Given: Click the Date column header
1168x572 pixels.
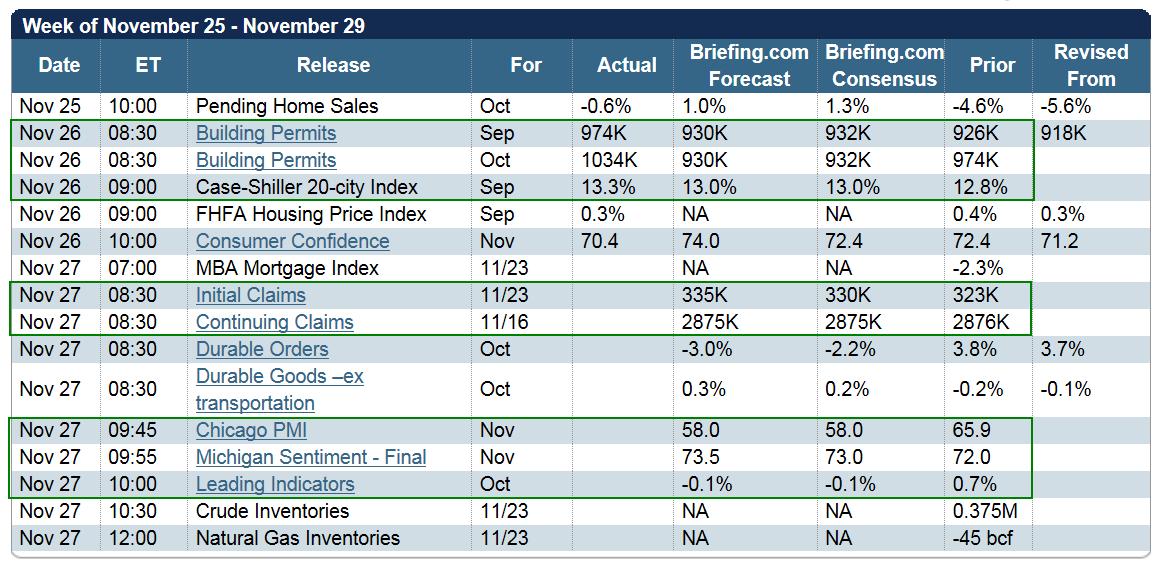Looking at the screenshot, I should 59,66.
